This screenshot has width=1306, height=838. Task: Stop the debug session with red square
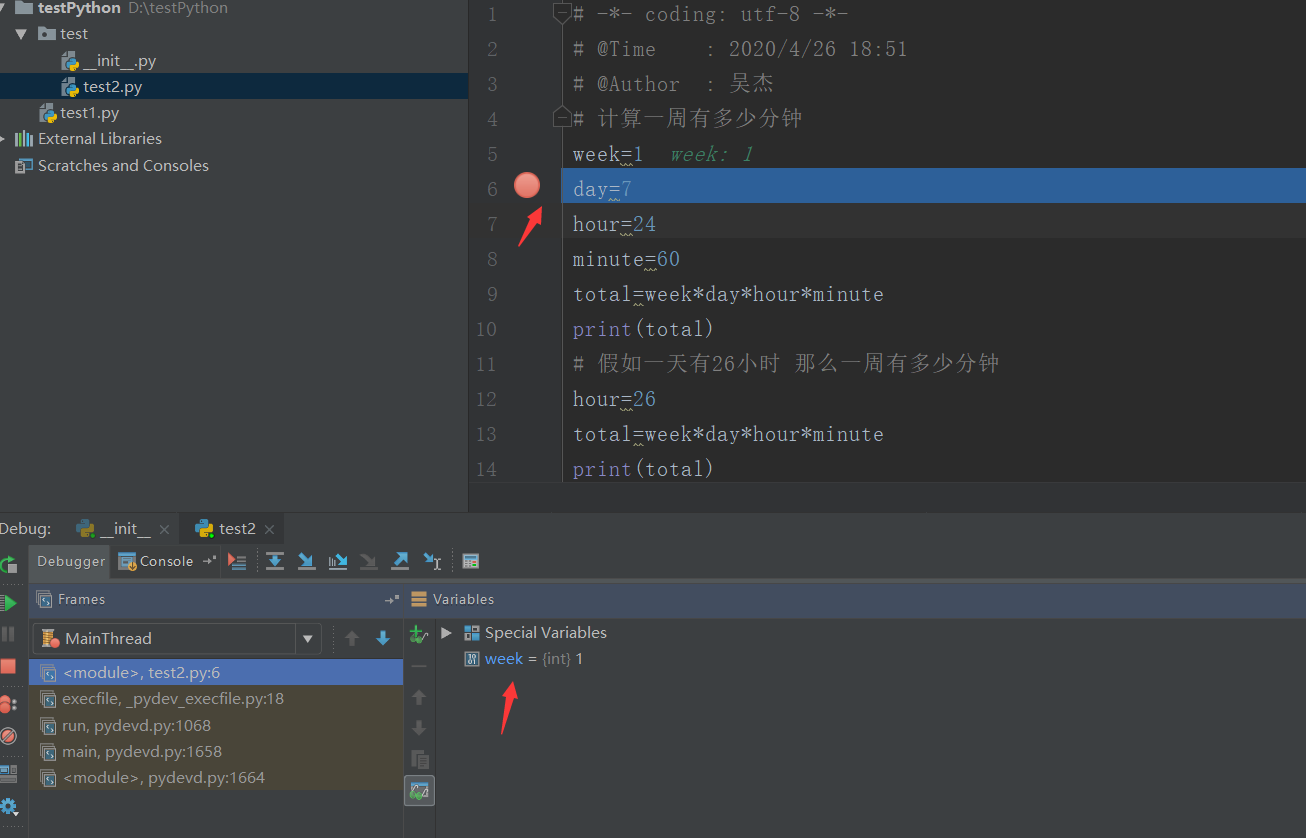[11, 663]
